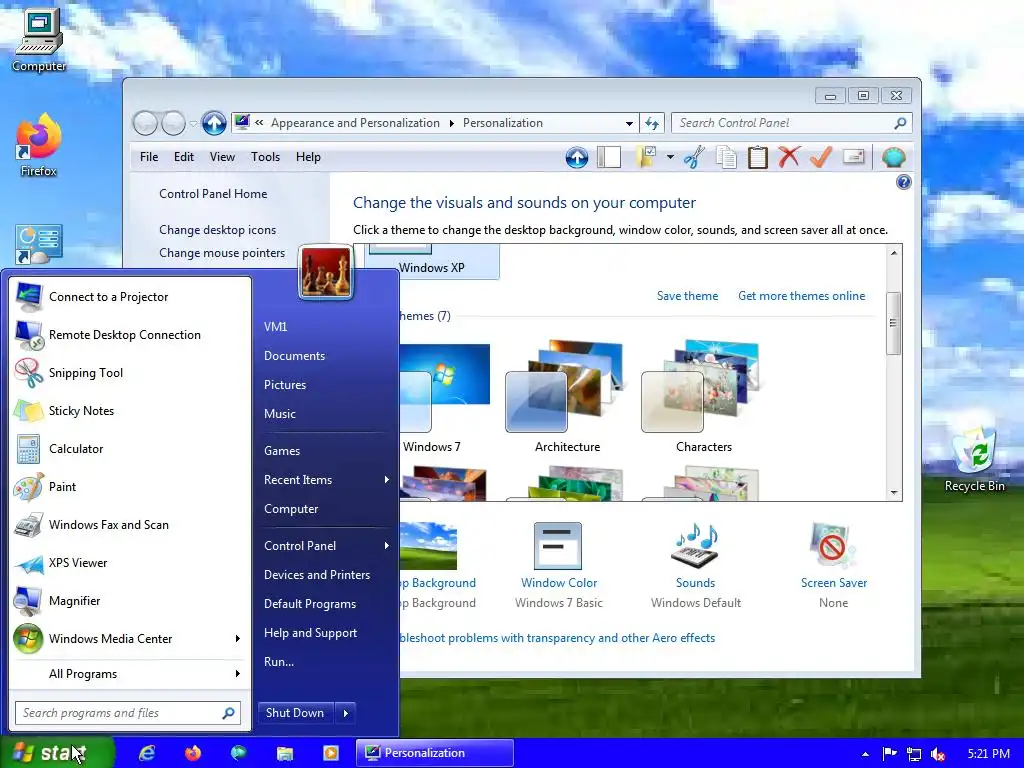Open Change mouse pointers link

(x=222, y=253)
